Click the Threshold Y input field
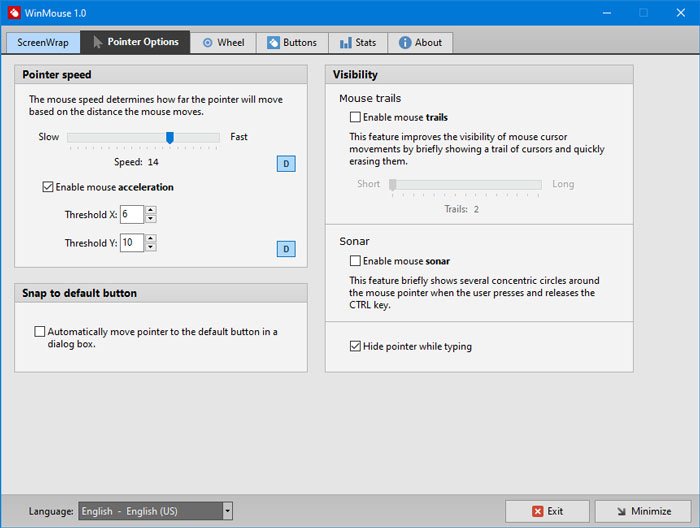 click(x=132, y=242)
